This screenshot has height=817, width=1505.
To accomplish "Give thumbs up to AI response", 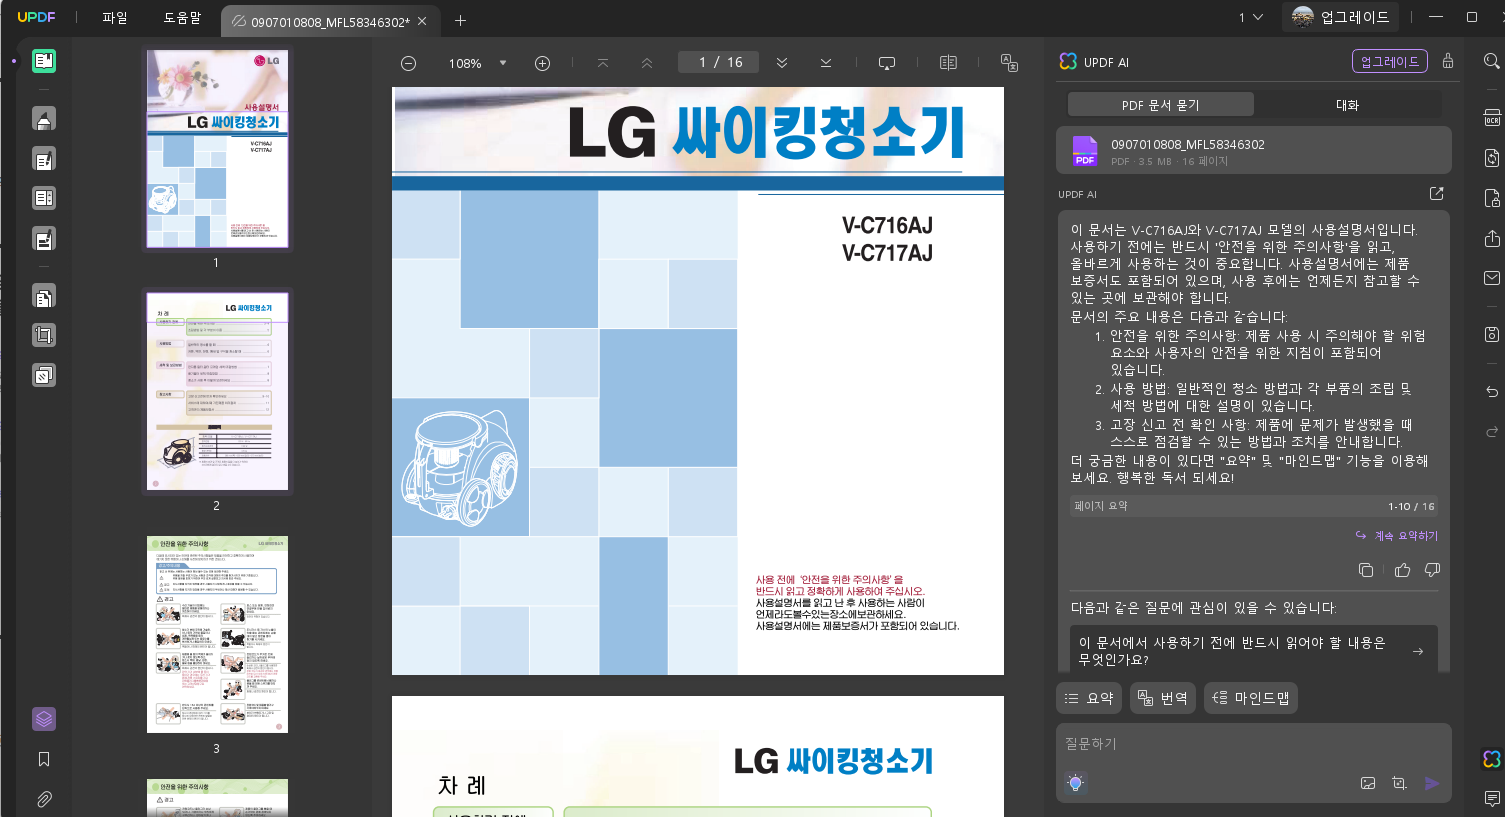I will pyautogui.click(x=1402, y=570).
